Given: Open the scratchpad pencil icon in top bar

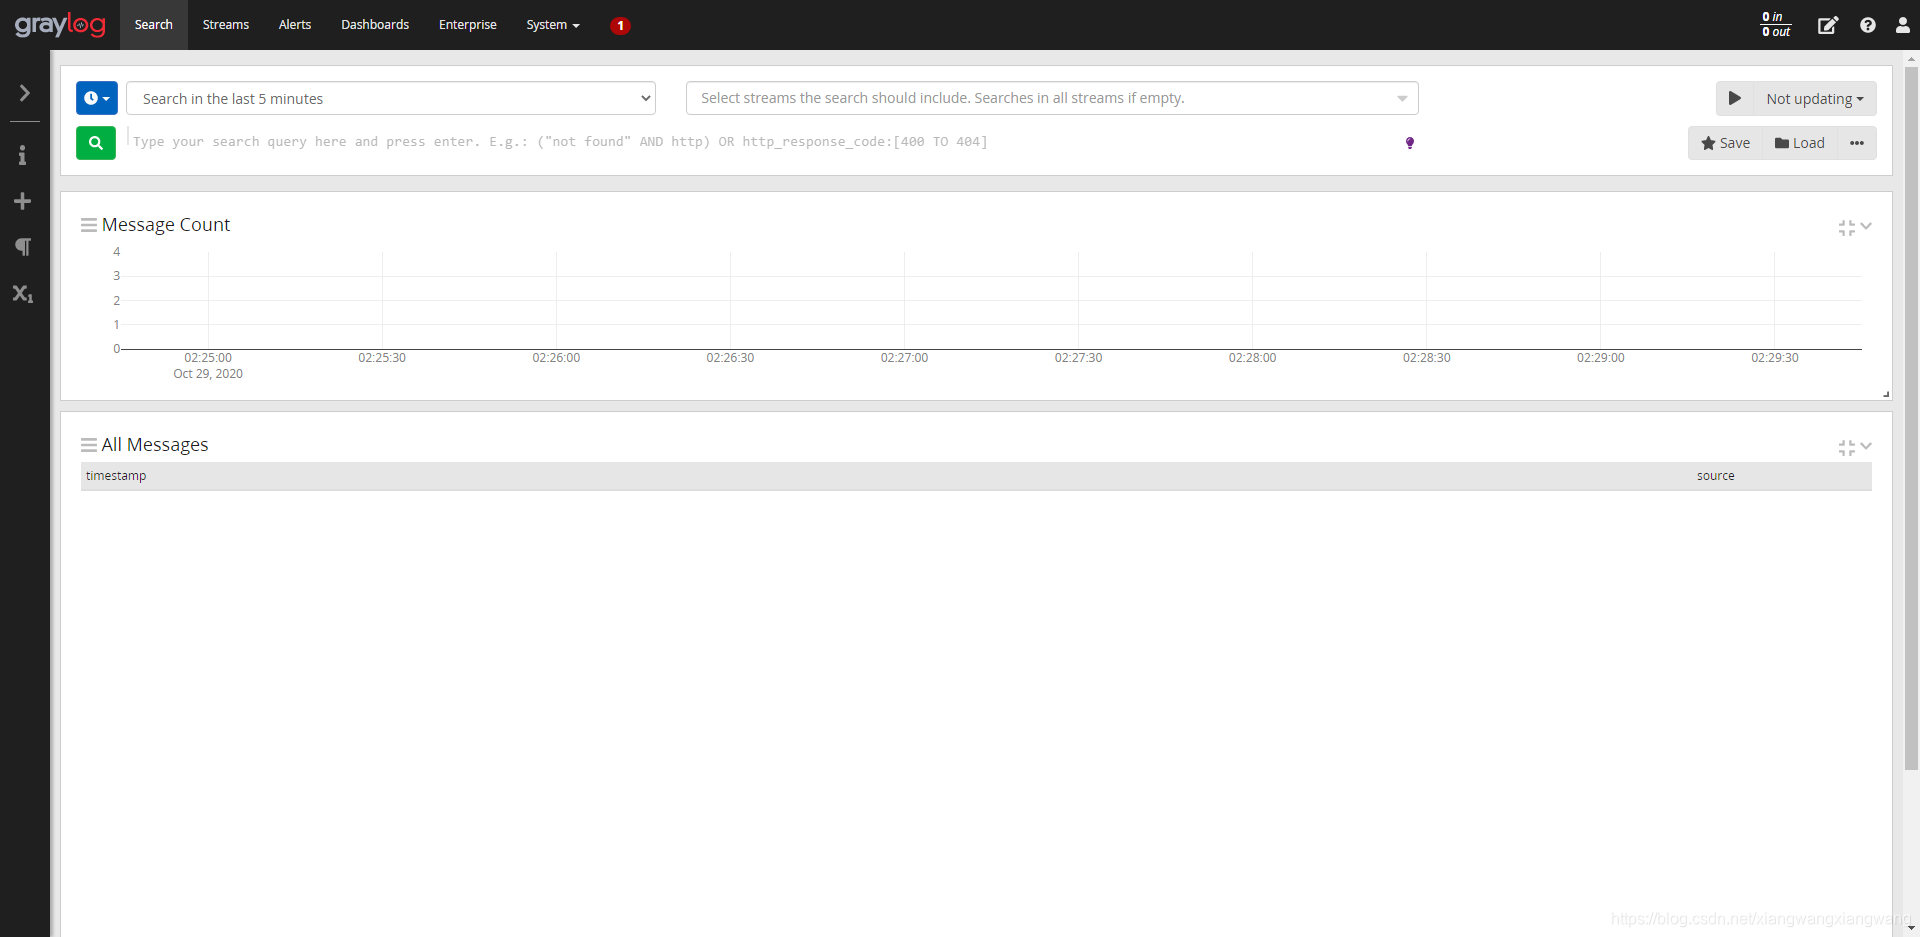Looking at the screenshot, I should (1828, 25).
